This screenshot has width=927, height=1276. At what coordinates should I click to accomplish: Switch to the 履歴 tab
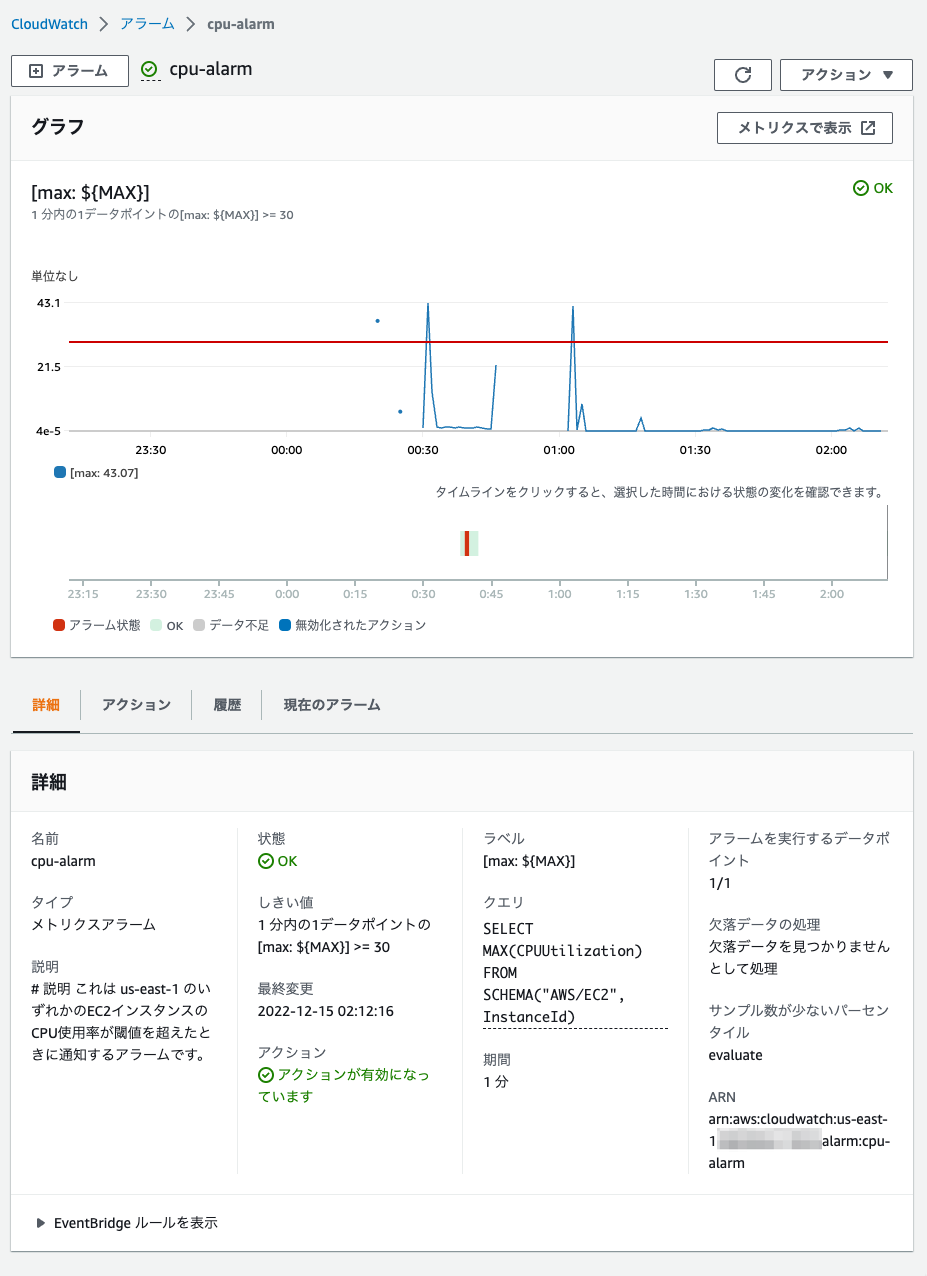(228, 705)
